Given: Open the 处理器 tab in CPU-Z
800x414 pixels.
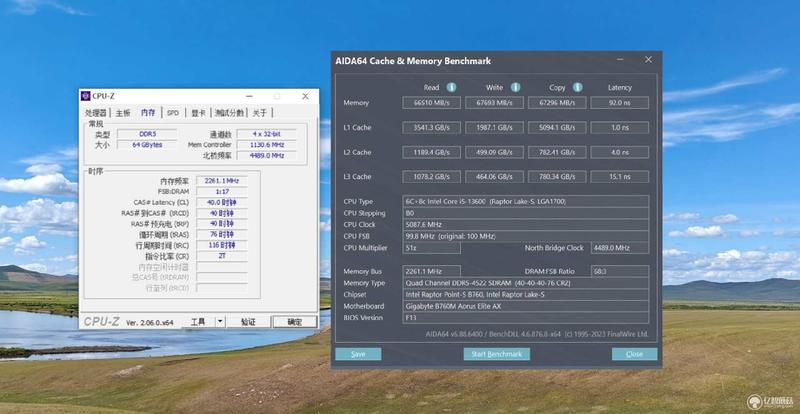Looking at the screenshot, I should pyautogui.click(x=96, y=113).
